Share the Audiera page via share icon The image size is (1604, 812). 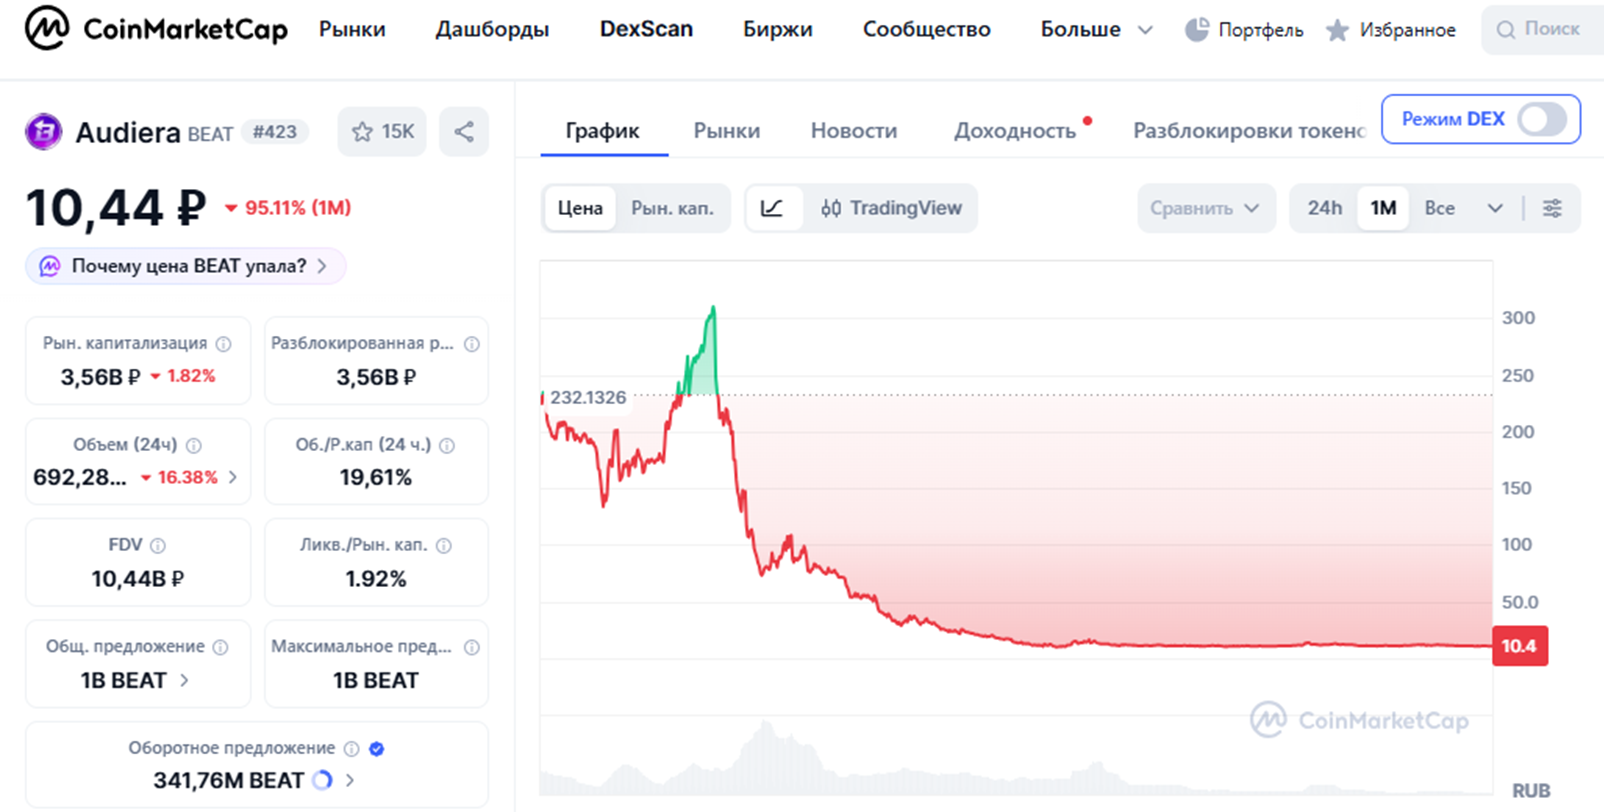pyautogui.click(x=464, y=131)
